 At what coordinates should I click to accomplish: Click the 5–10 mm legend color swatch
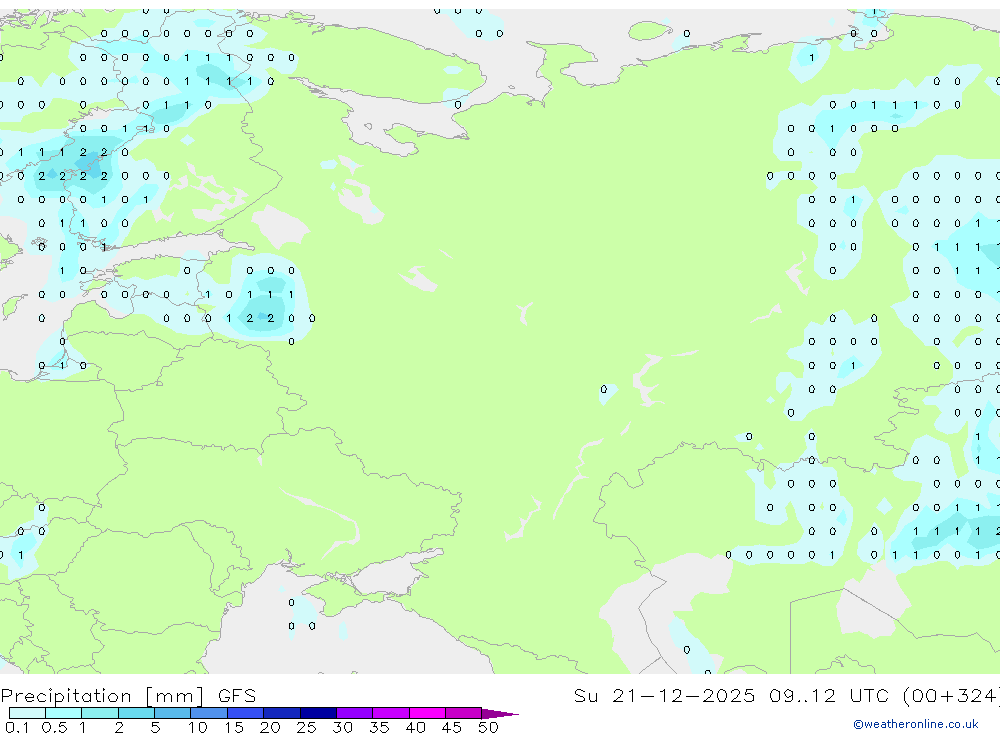(x=173, y=713)
